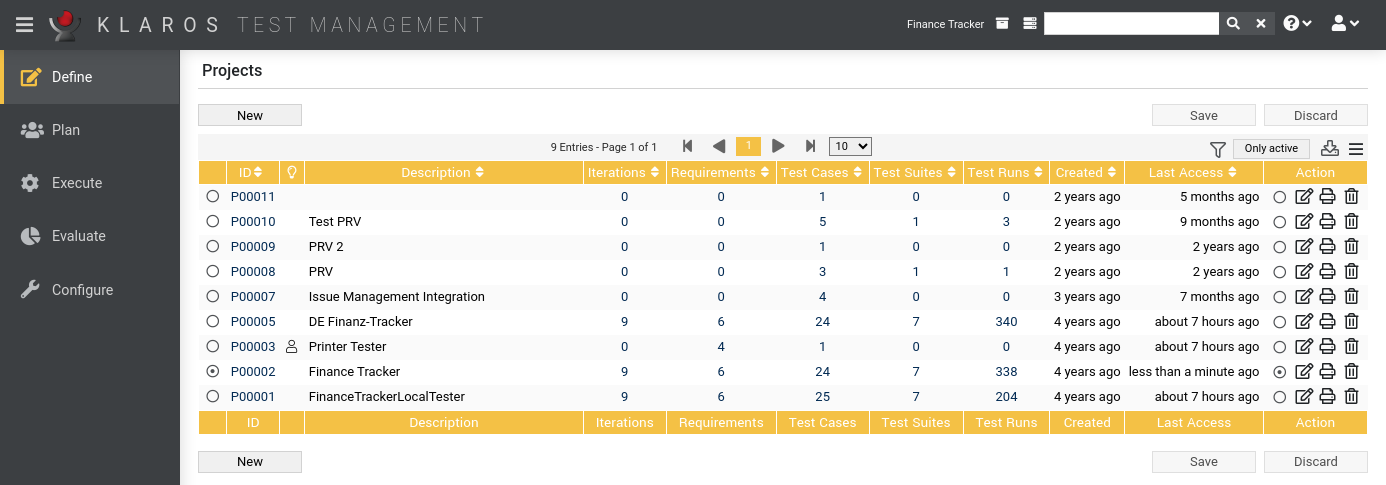Open the user account dropdown menu
This screenshot has height=485, width=1386.
point(1345,24)
